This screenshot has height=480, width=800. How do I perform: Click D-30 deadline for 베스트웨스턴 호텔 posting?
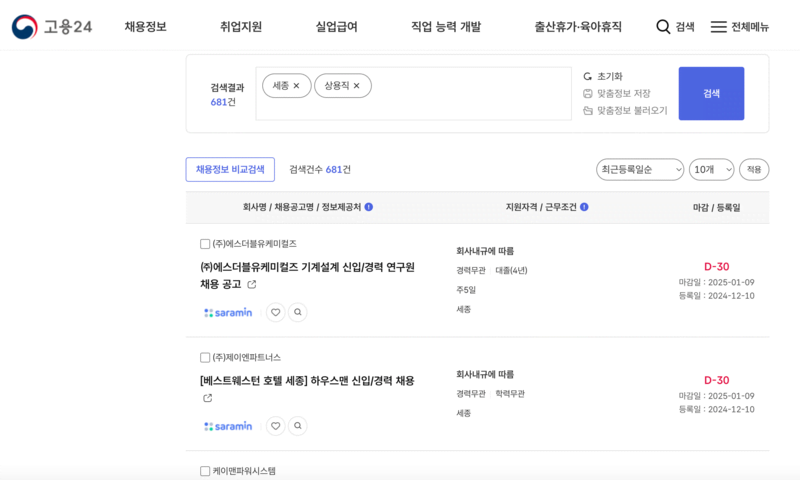tap(716, 381)
